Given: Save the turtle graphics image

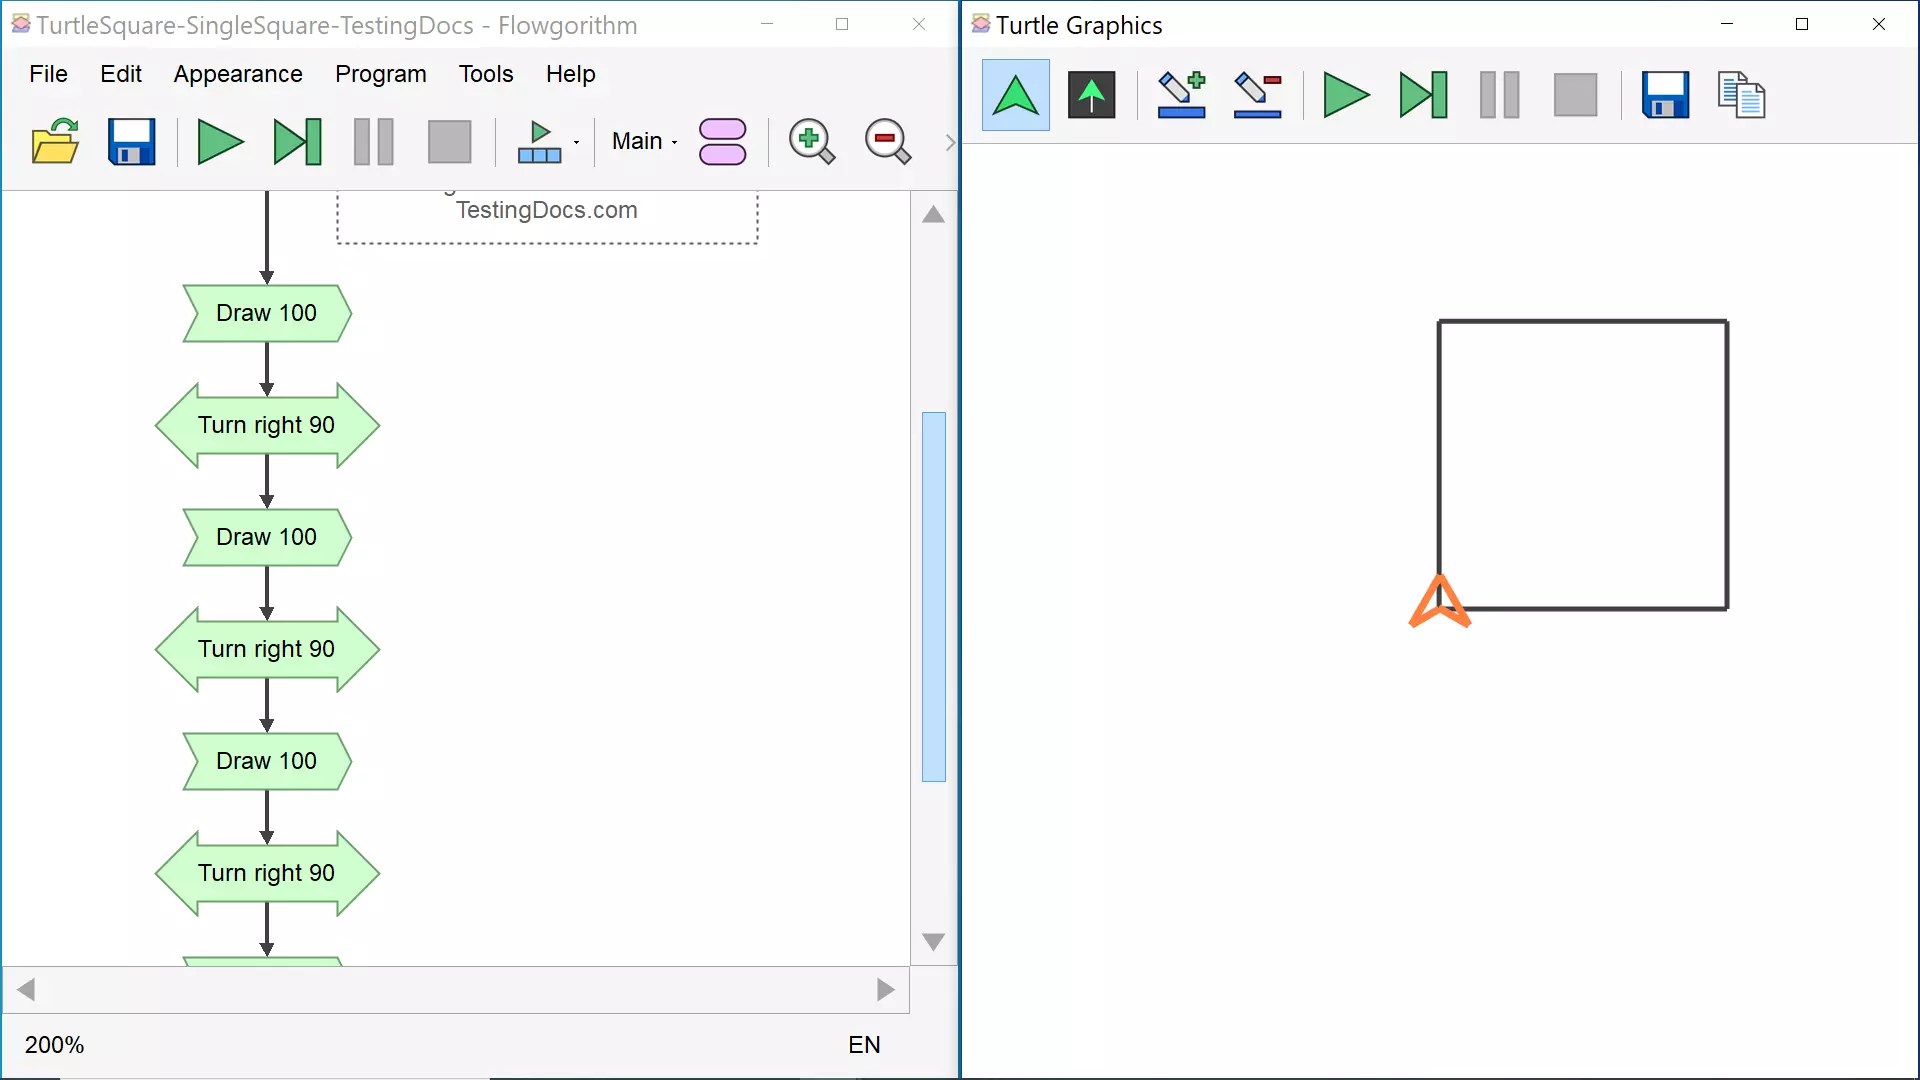Looking at the screenshot, I should [1665, 95].
